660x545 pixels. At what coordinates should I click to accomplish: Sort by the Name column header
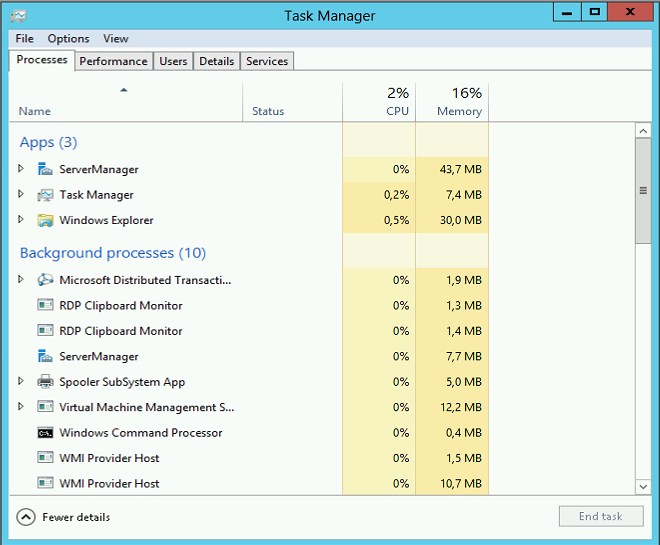point(125,102)
